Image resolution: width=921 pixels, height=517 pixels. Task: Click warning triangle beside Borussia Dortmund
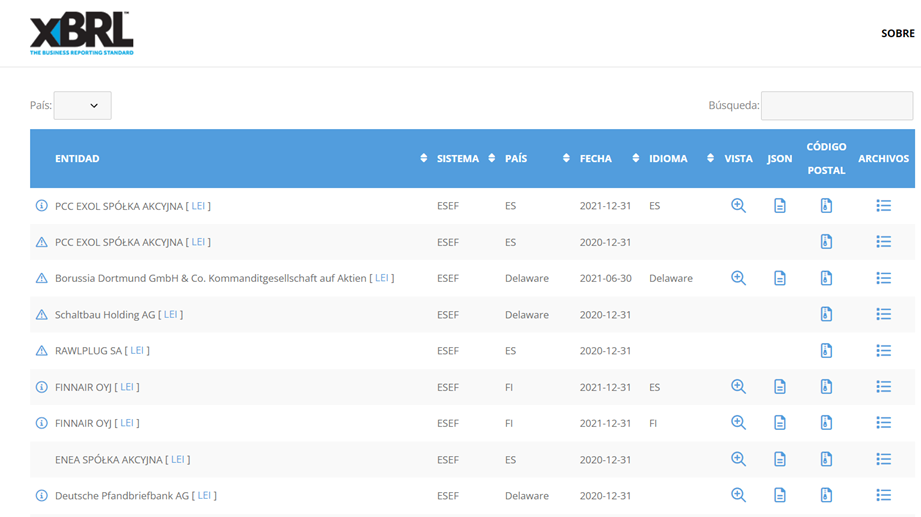[42, 278]
